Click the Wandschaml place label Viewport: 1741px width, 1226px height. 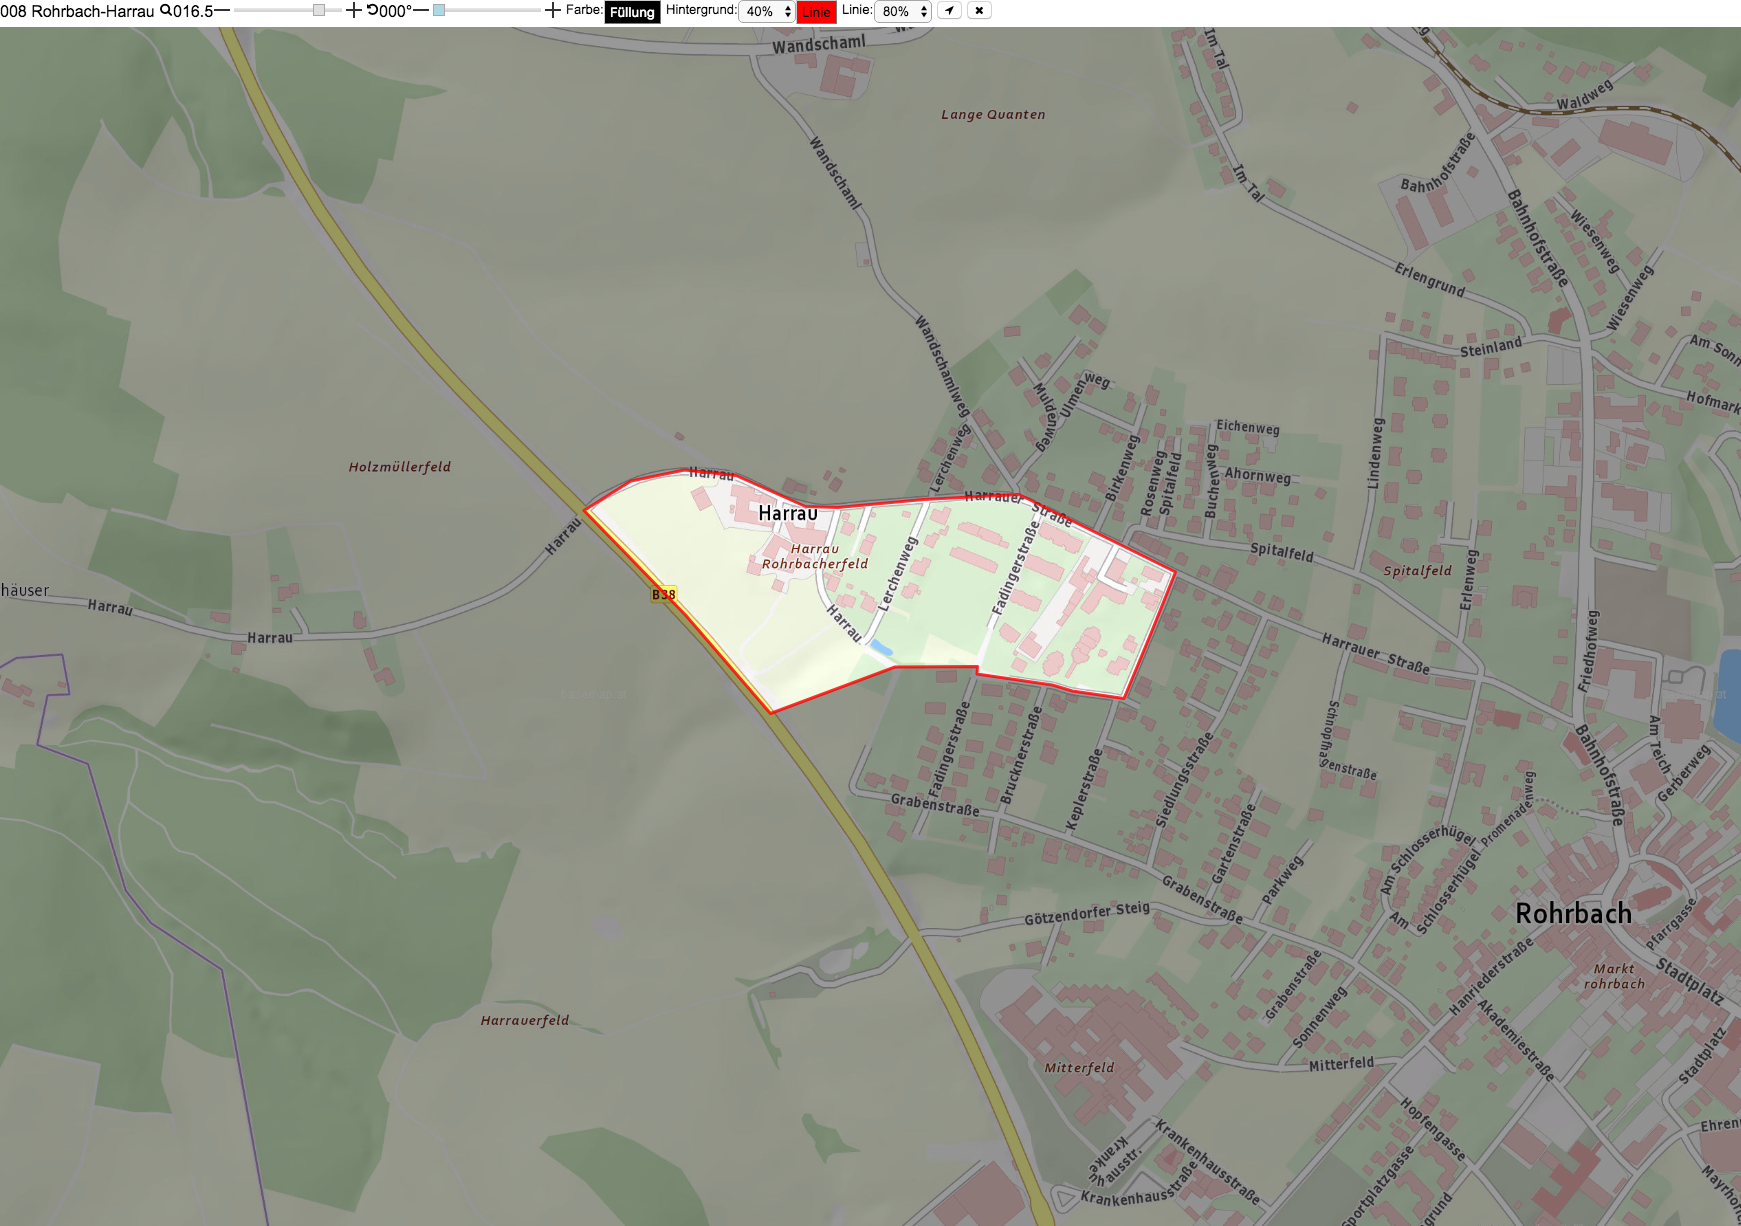819,44
